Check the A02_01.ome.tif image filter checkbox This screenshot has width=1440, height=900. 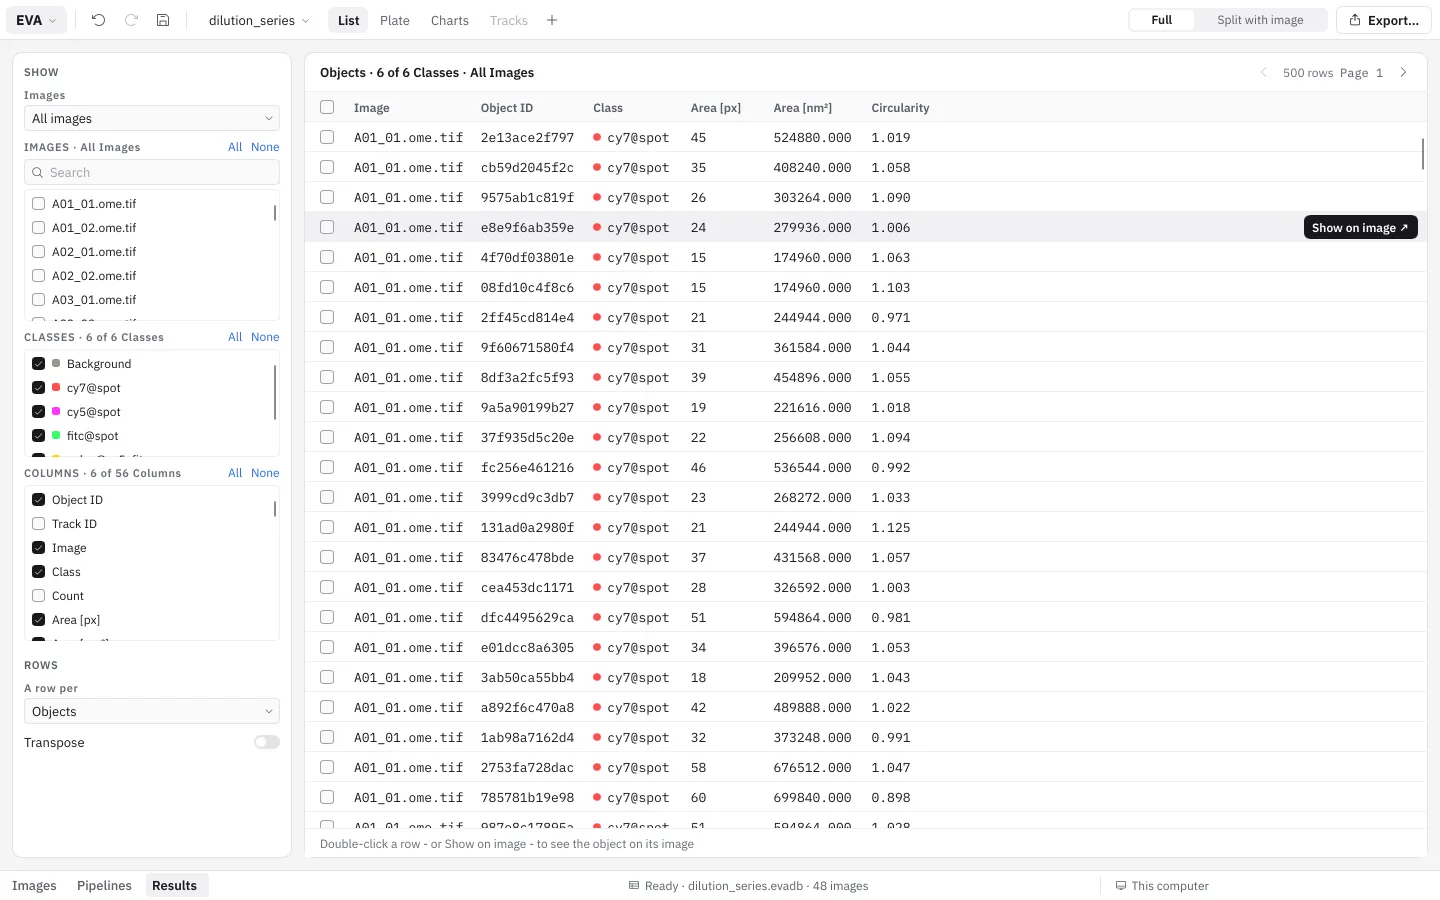coord(39,252)
